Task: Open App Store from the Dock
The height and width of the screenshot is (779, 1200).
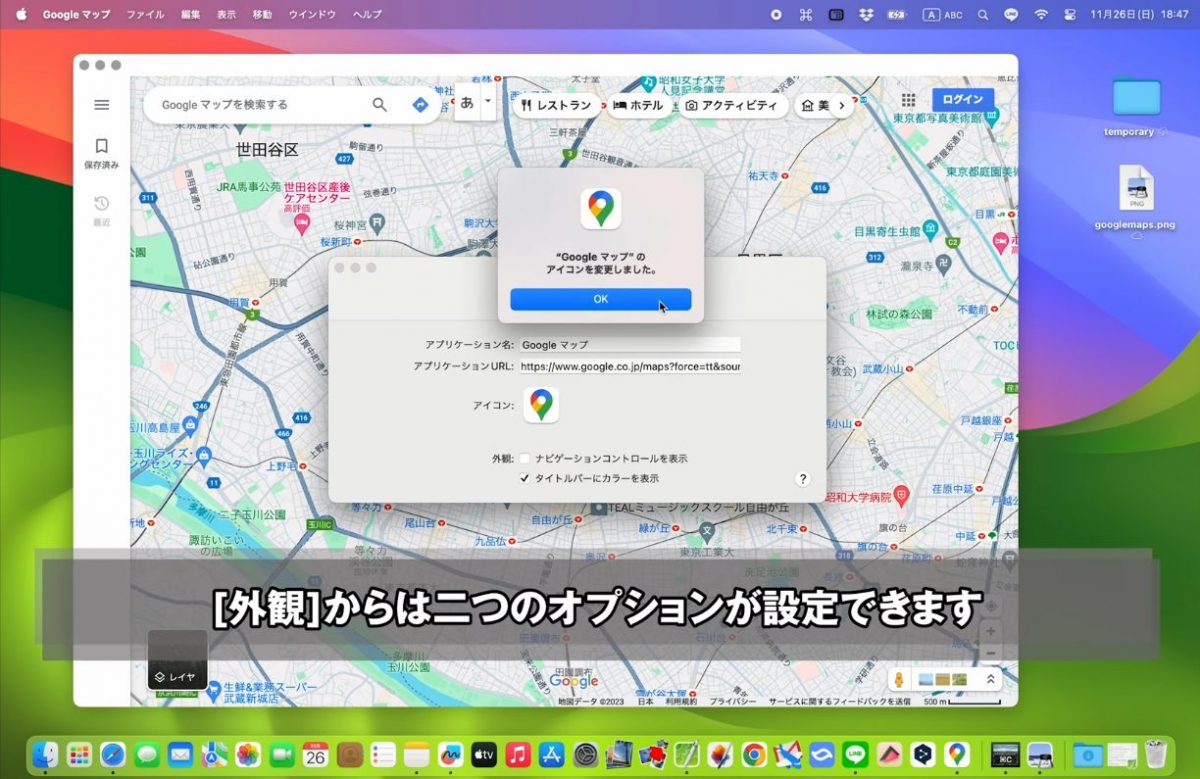Action: click(x=552, y=753)
